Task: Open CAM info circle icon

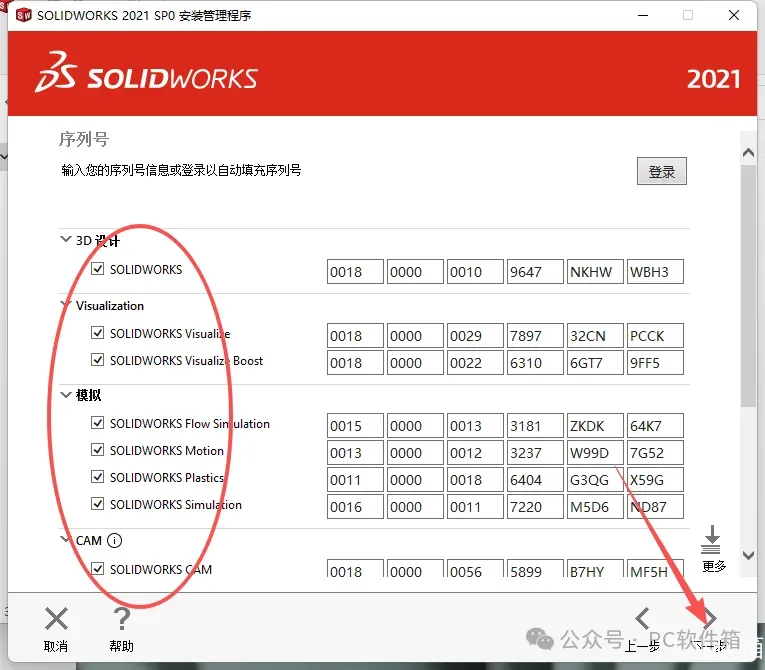Action: 114,541
